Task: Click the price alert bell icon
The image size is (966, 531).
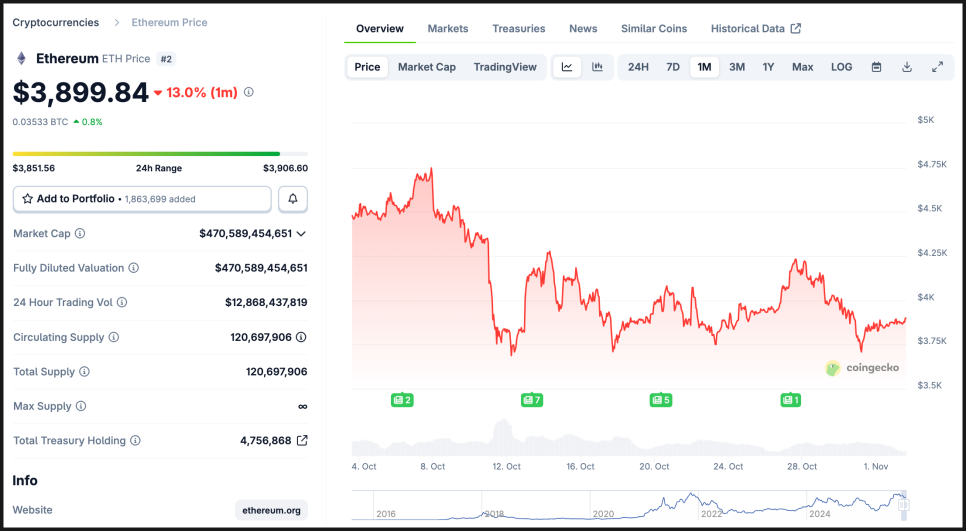Action: pyautogui.click(x=293, y=199)
